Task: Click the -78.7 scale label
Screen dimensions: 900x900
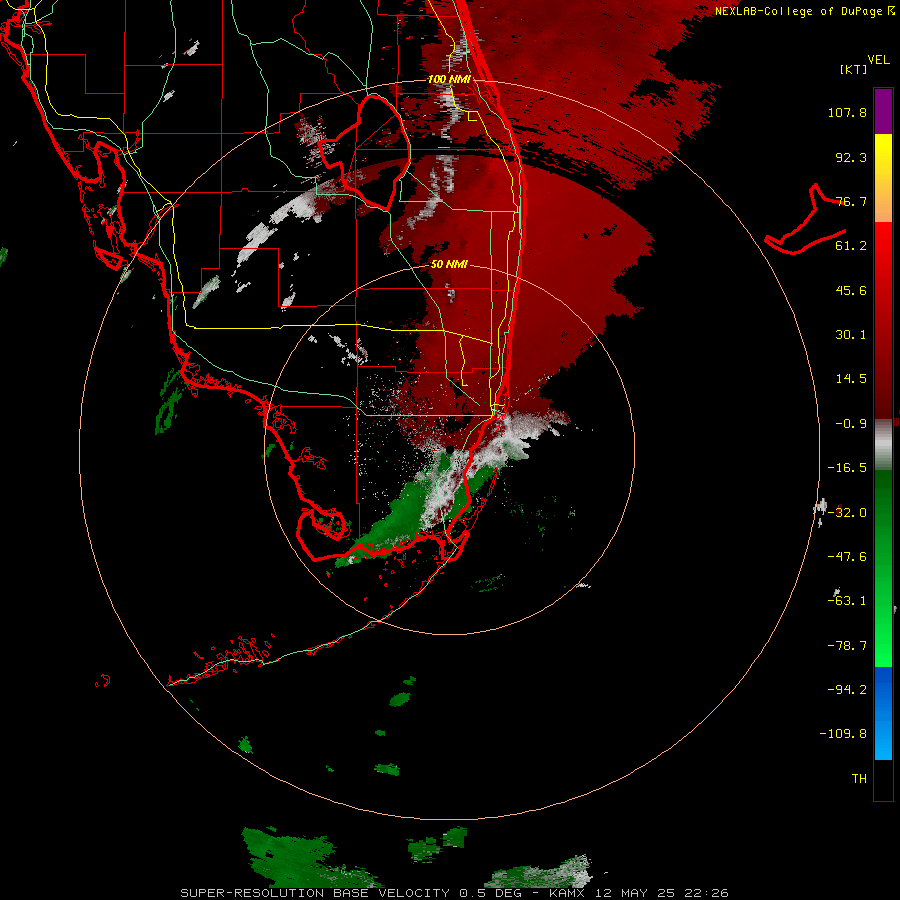Action: [x=847, y=646]
